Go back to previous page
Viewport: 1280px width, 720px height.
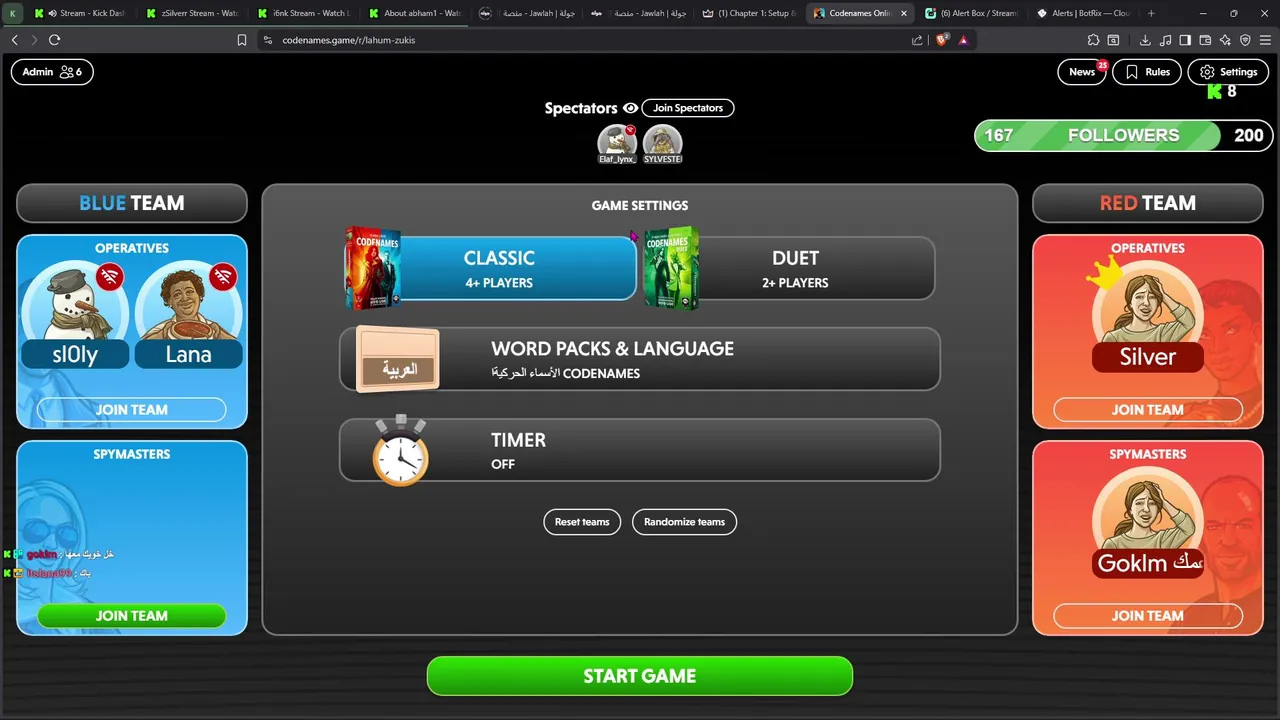click(14, 40)
